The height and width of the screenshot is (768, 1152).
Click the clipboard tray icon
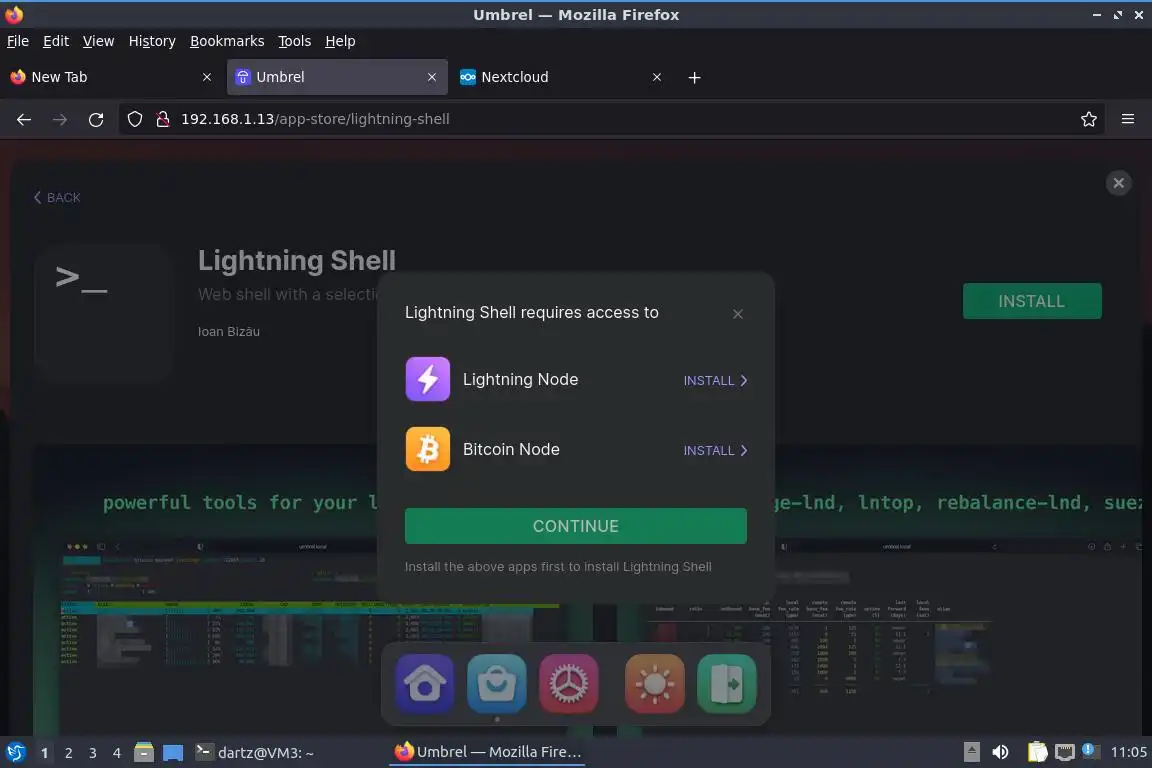click(1037, 752)
